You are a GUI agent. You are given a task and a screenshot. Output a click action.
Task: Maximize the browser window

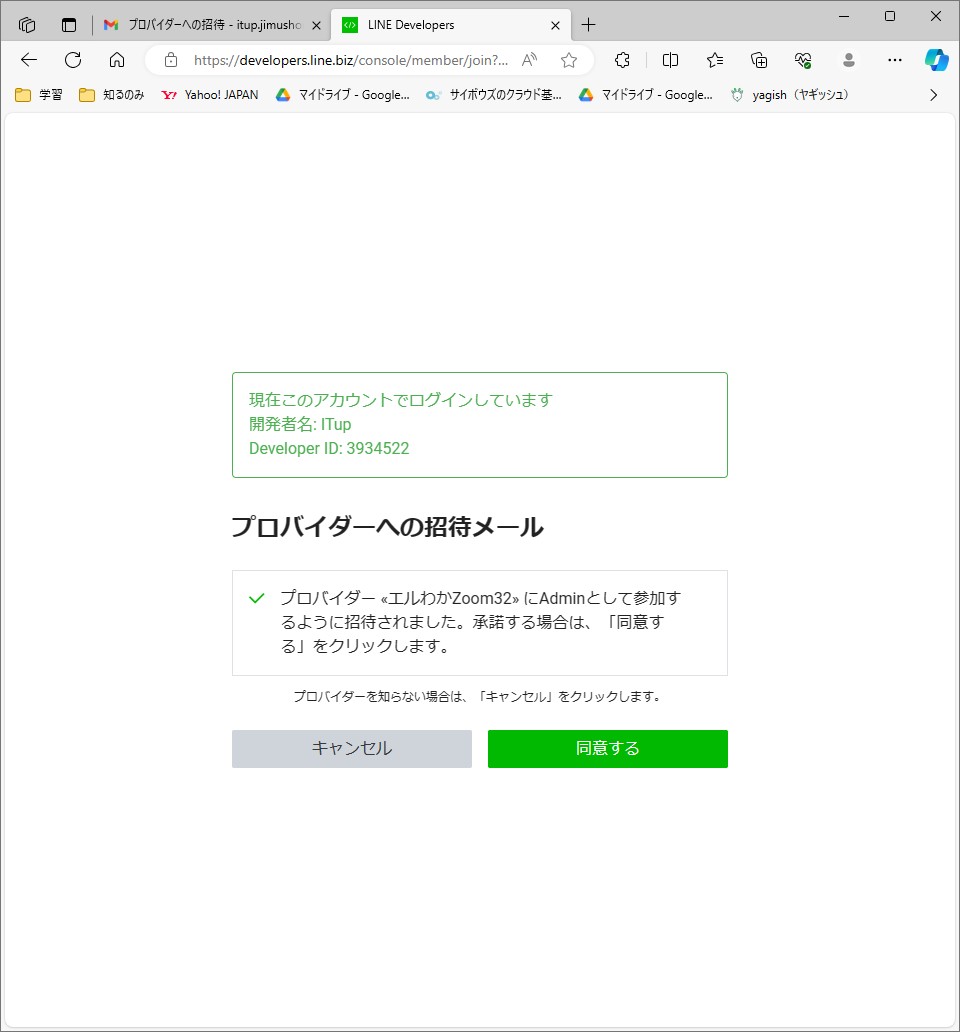(x=890, y=16)
